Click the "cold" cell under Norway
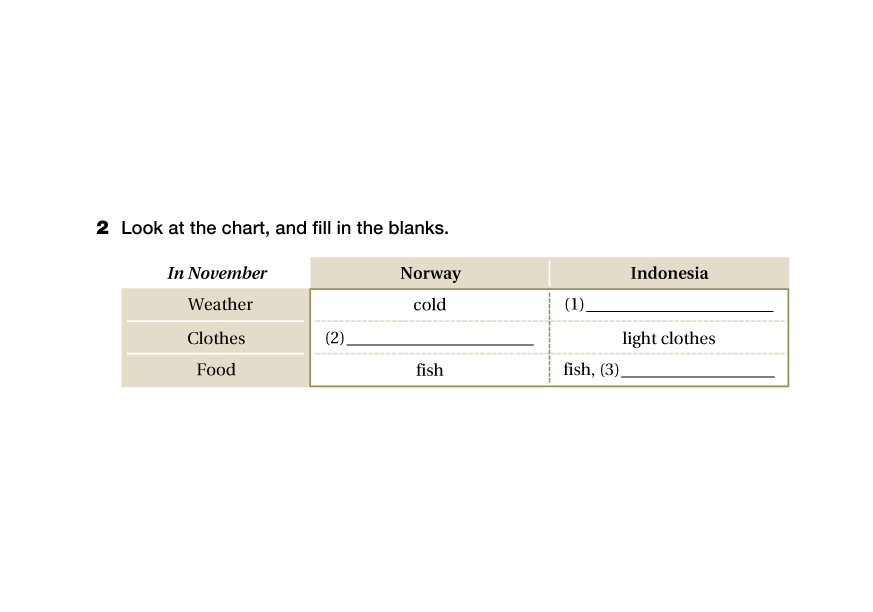This screenshot has width=873, height=612. [430, 304]
